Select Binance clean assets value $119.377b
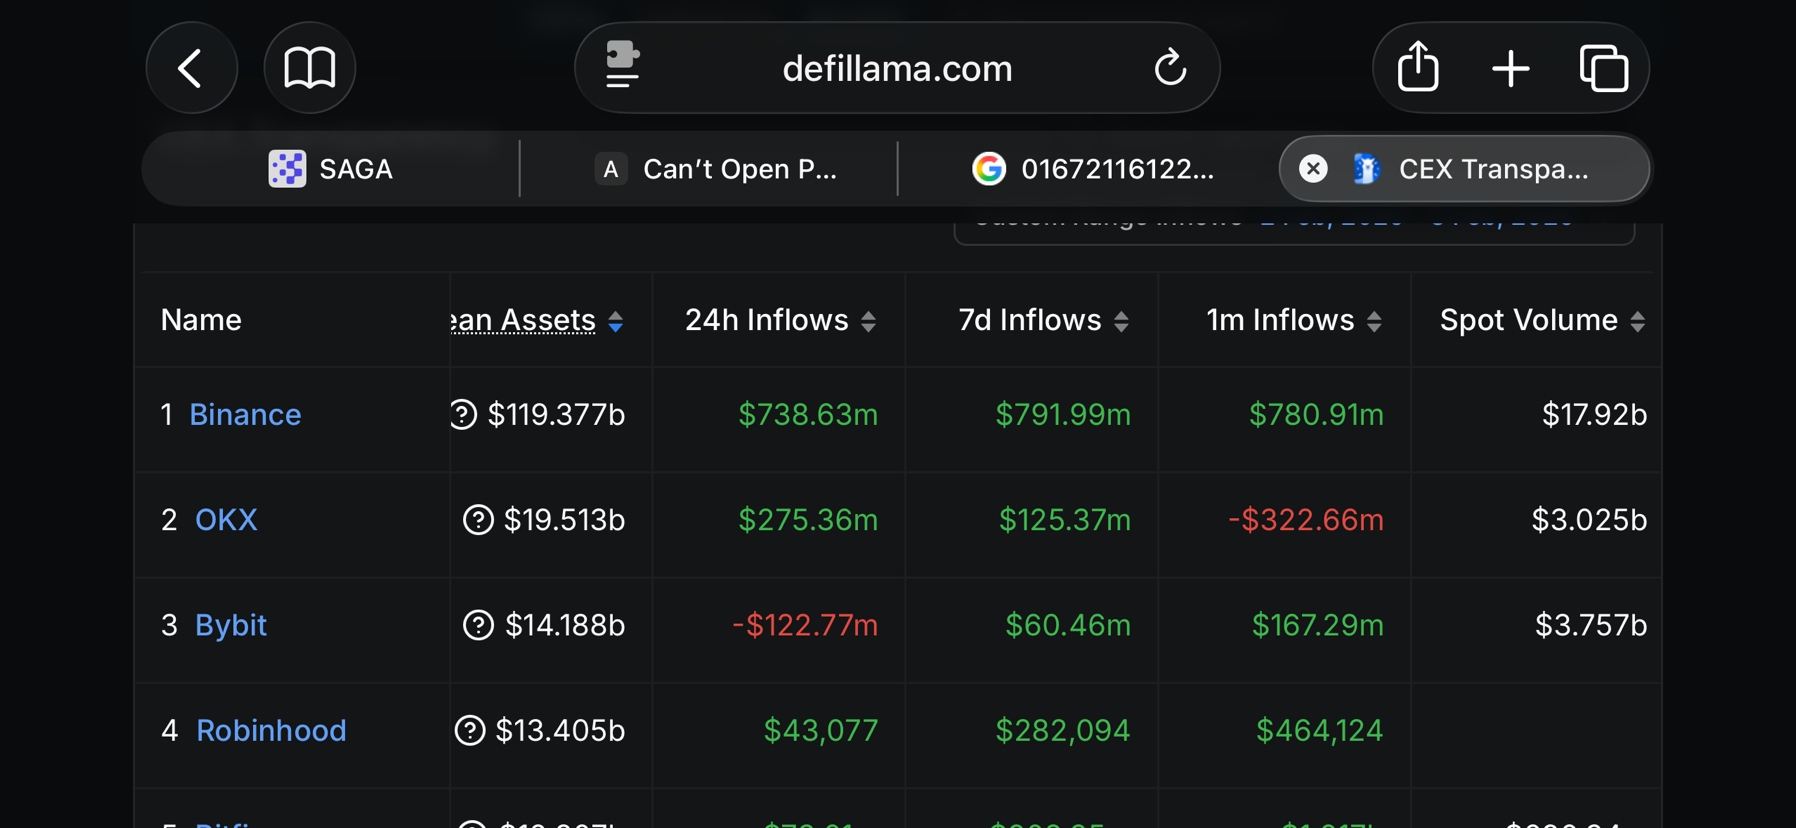The height and width of the screenshot is (828, 1796). point(556,414)
